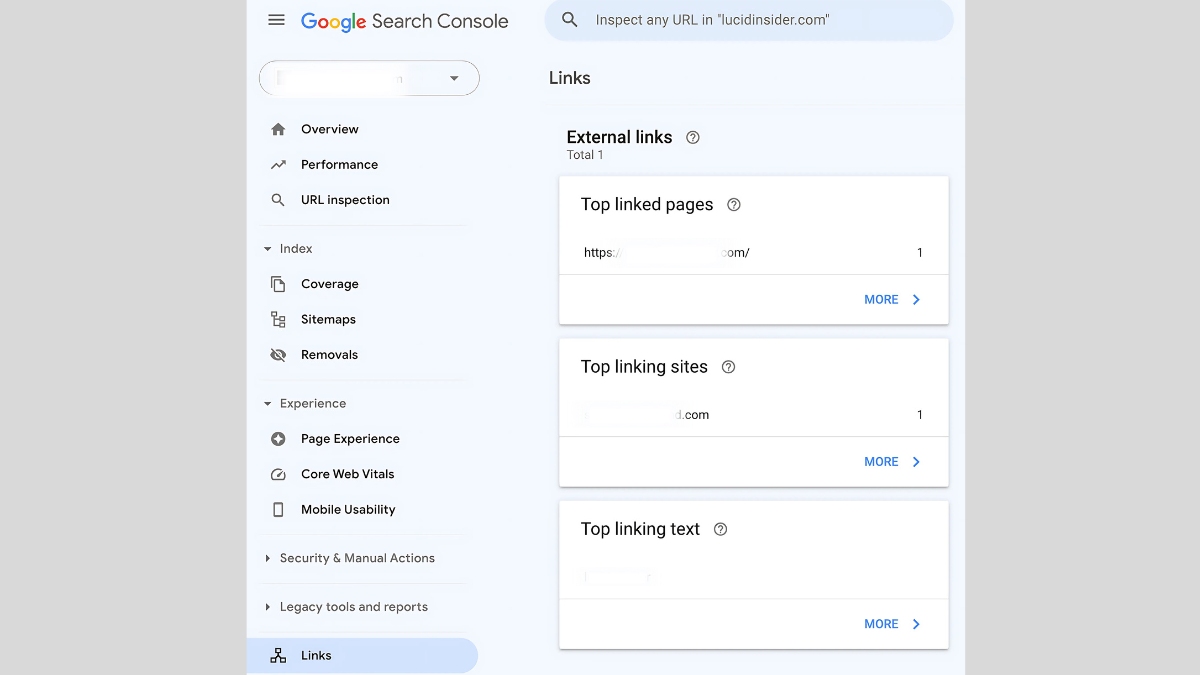Click the Performance trend icon

[278, 165]
